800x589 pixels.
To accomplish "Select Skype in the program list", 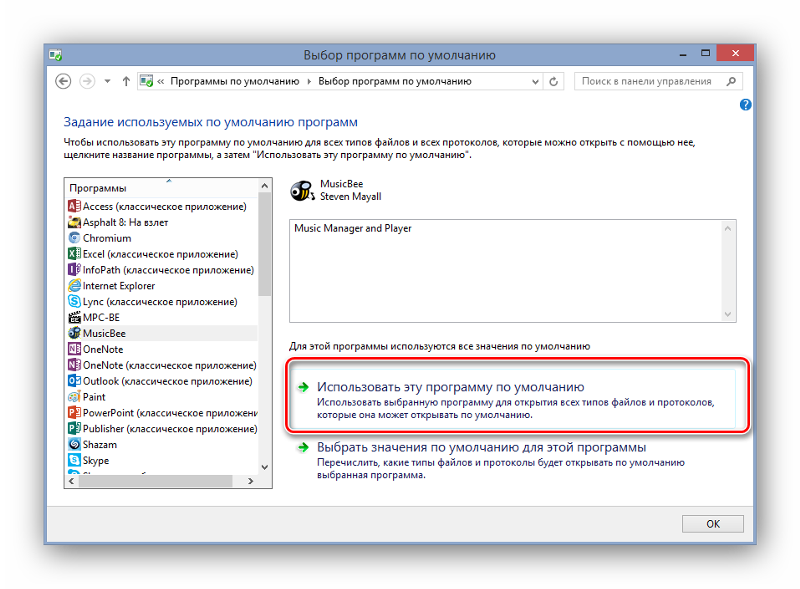I will (x=161, y=460).
